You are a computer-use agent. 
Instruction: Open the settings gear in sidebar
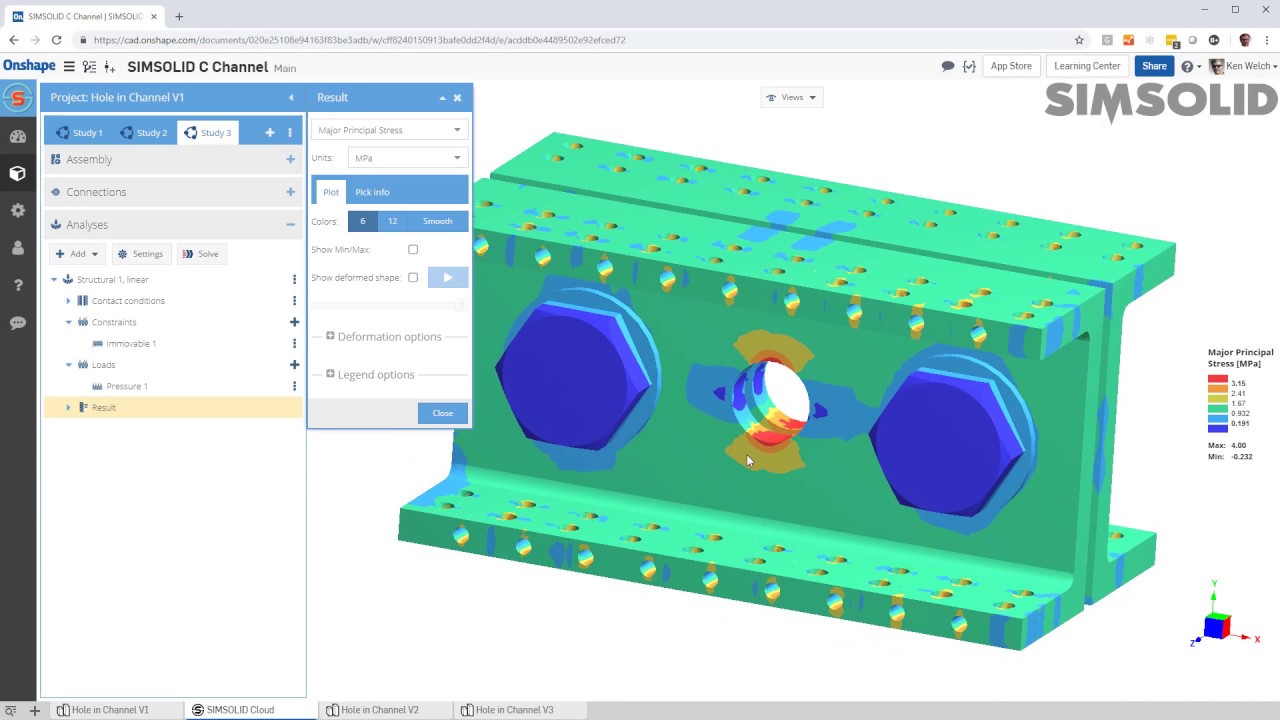click(x=17, y=210)
